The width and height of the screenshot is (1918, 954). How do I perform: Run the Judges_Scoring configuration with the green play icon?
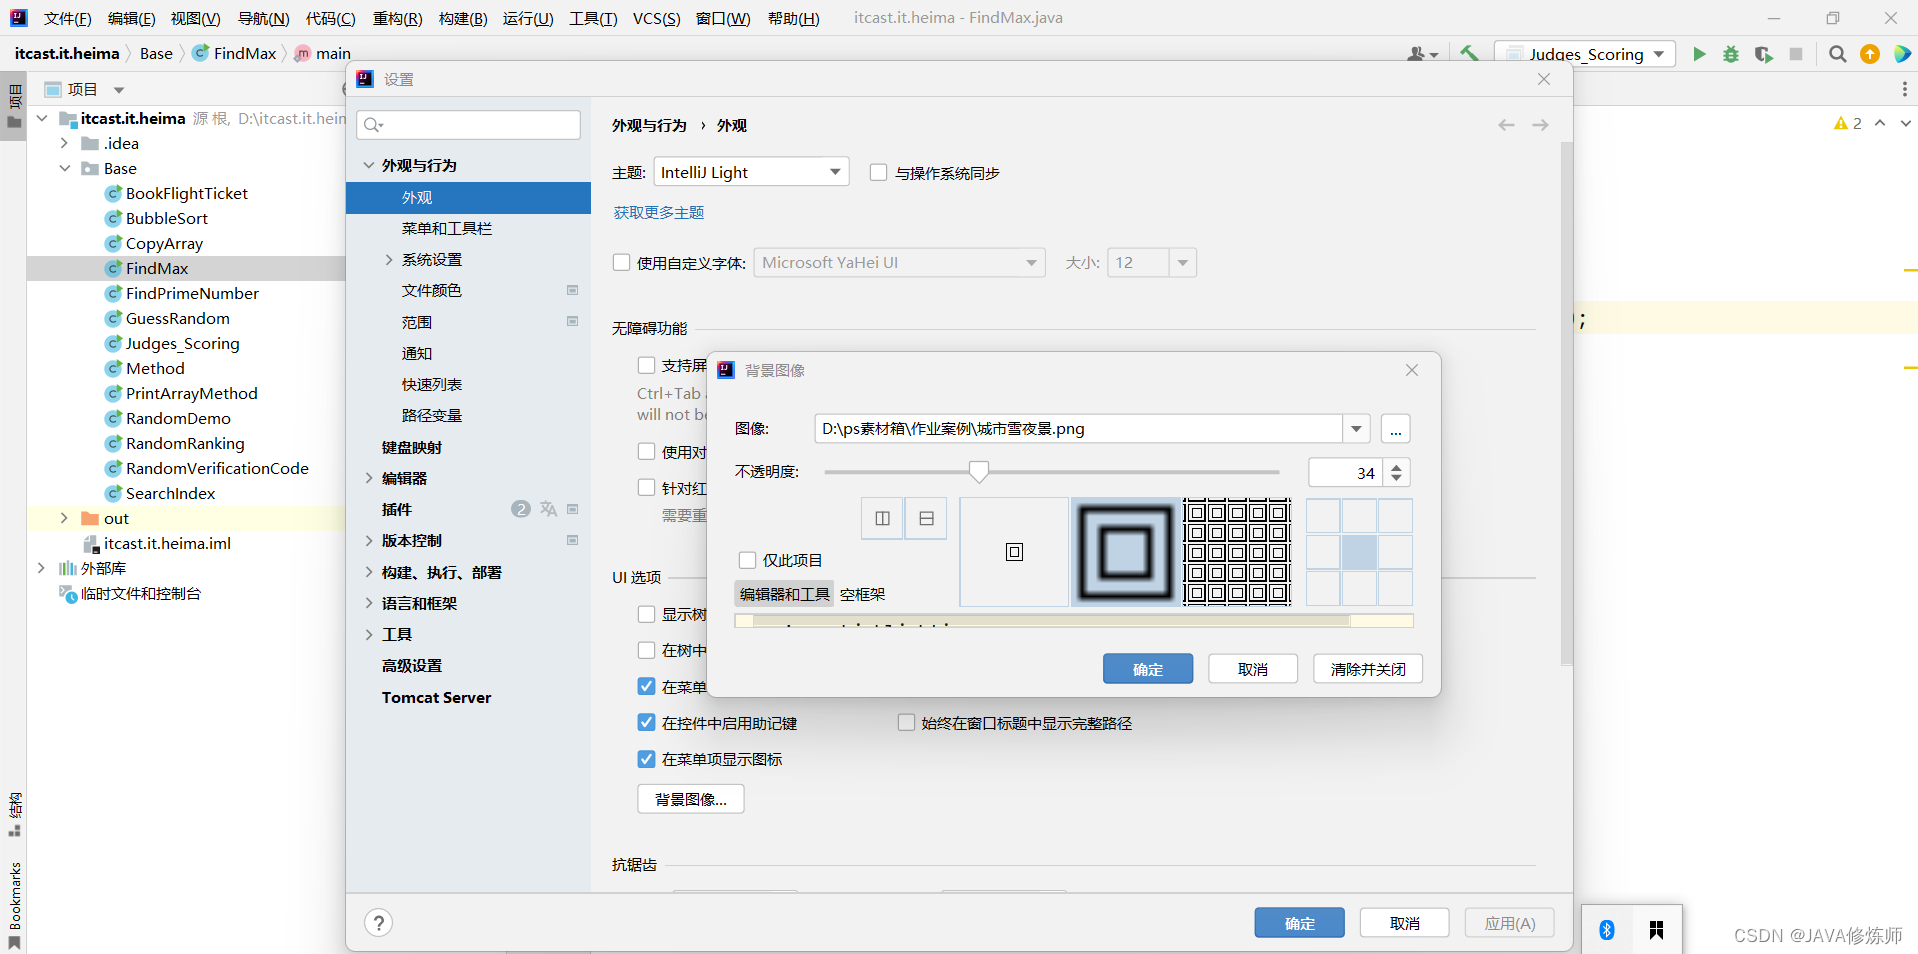tap(1698, 54)
